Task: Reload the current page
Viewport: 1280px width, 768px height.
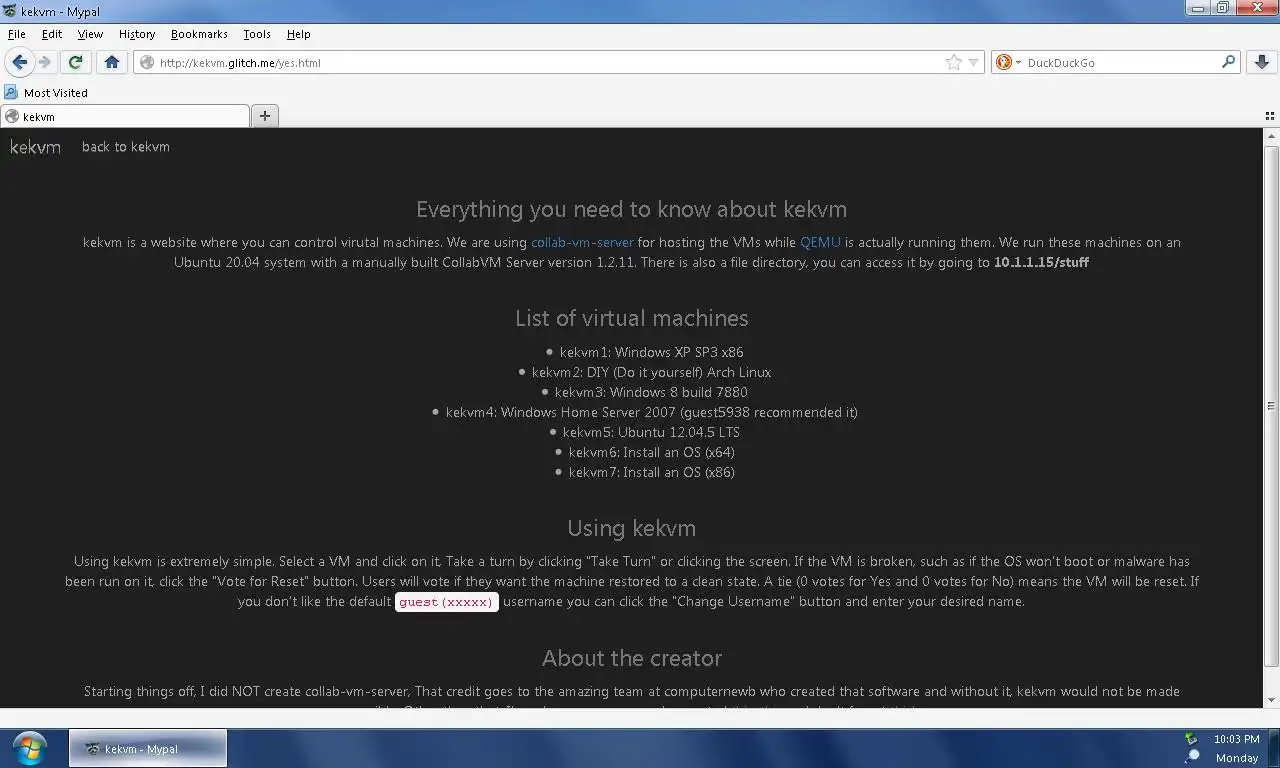Action: click(75, 62)
